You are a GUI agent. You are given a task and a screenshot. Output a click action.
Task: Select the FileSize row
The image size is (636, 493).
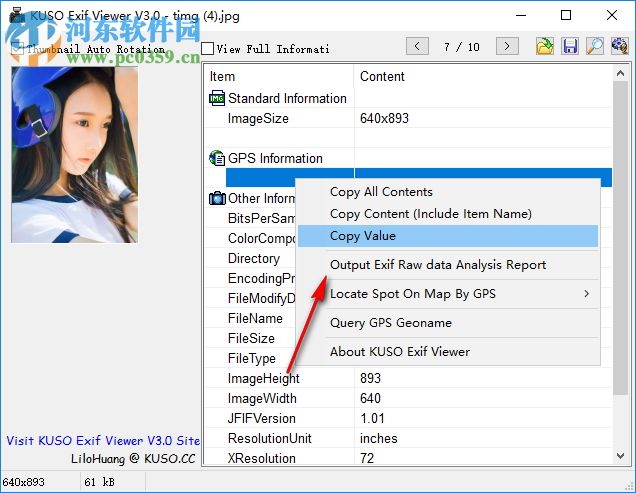coord(251,338)
